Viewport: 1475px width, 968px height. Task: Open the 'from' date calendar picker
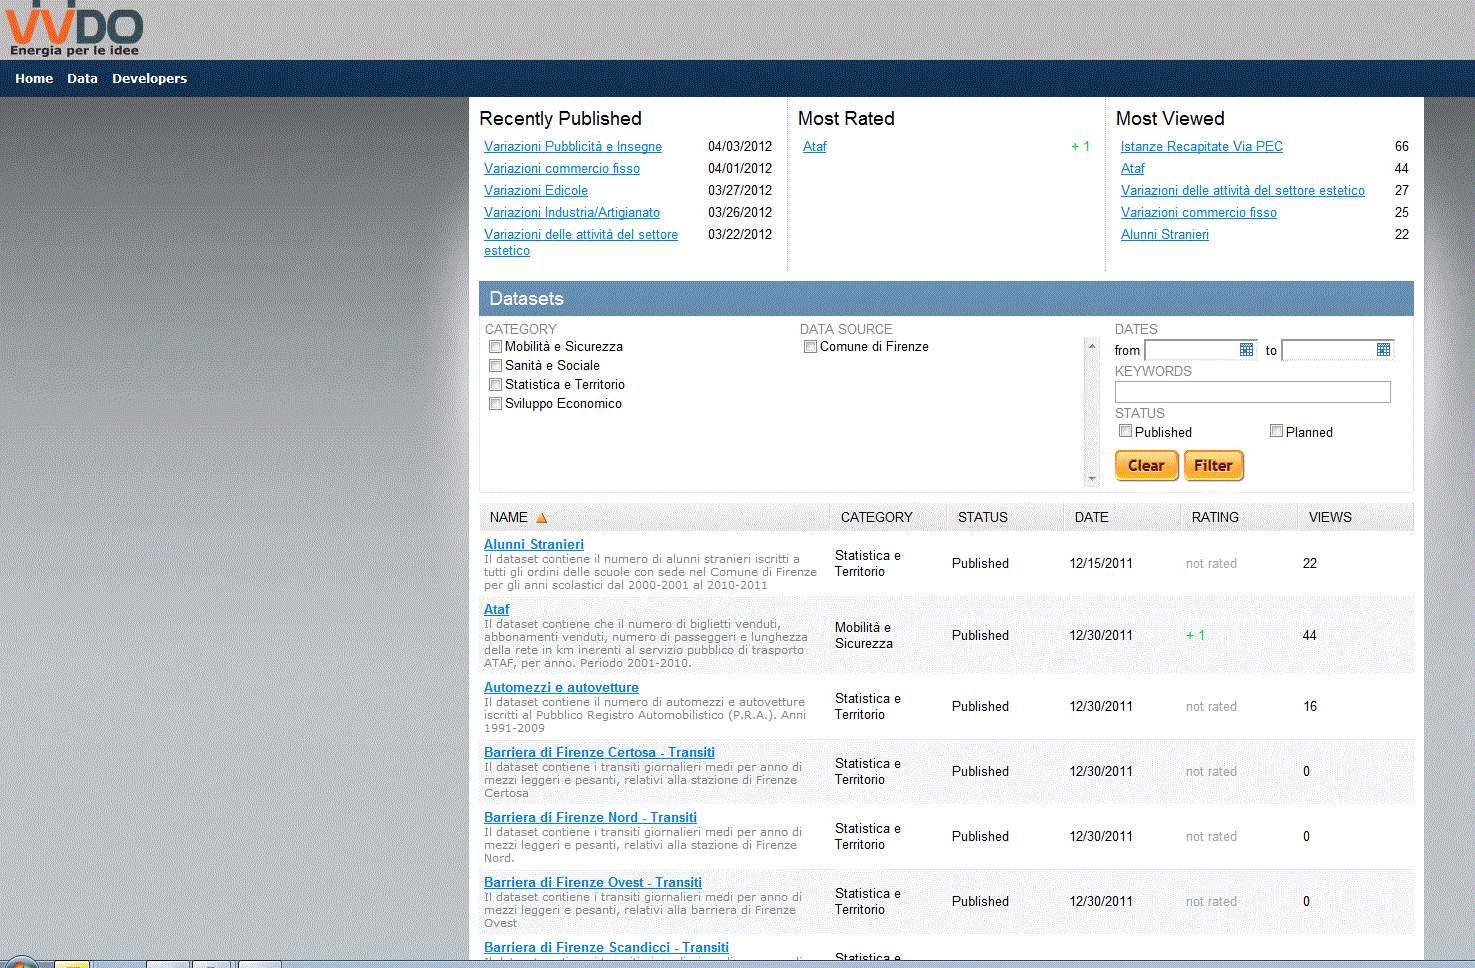(1246, 350)
